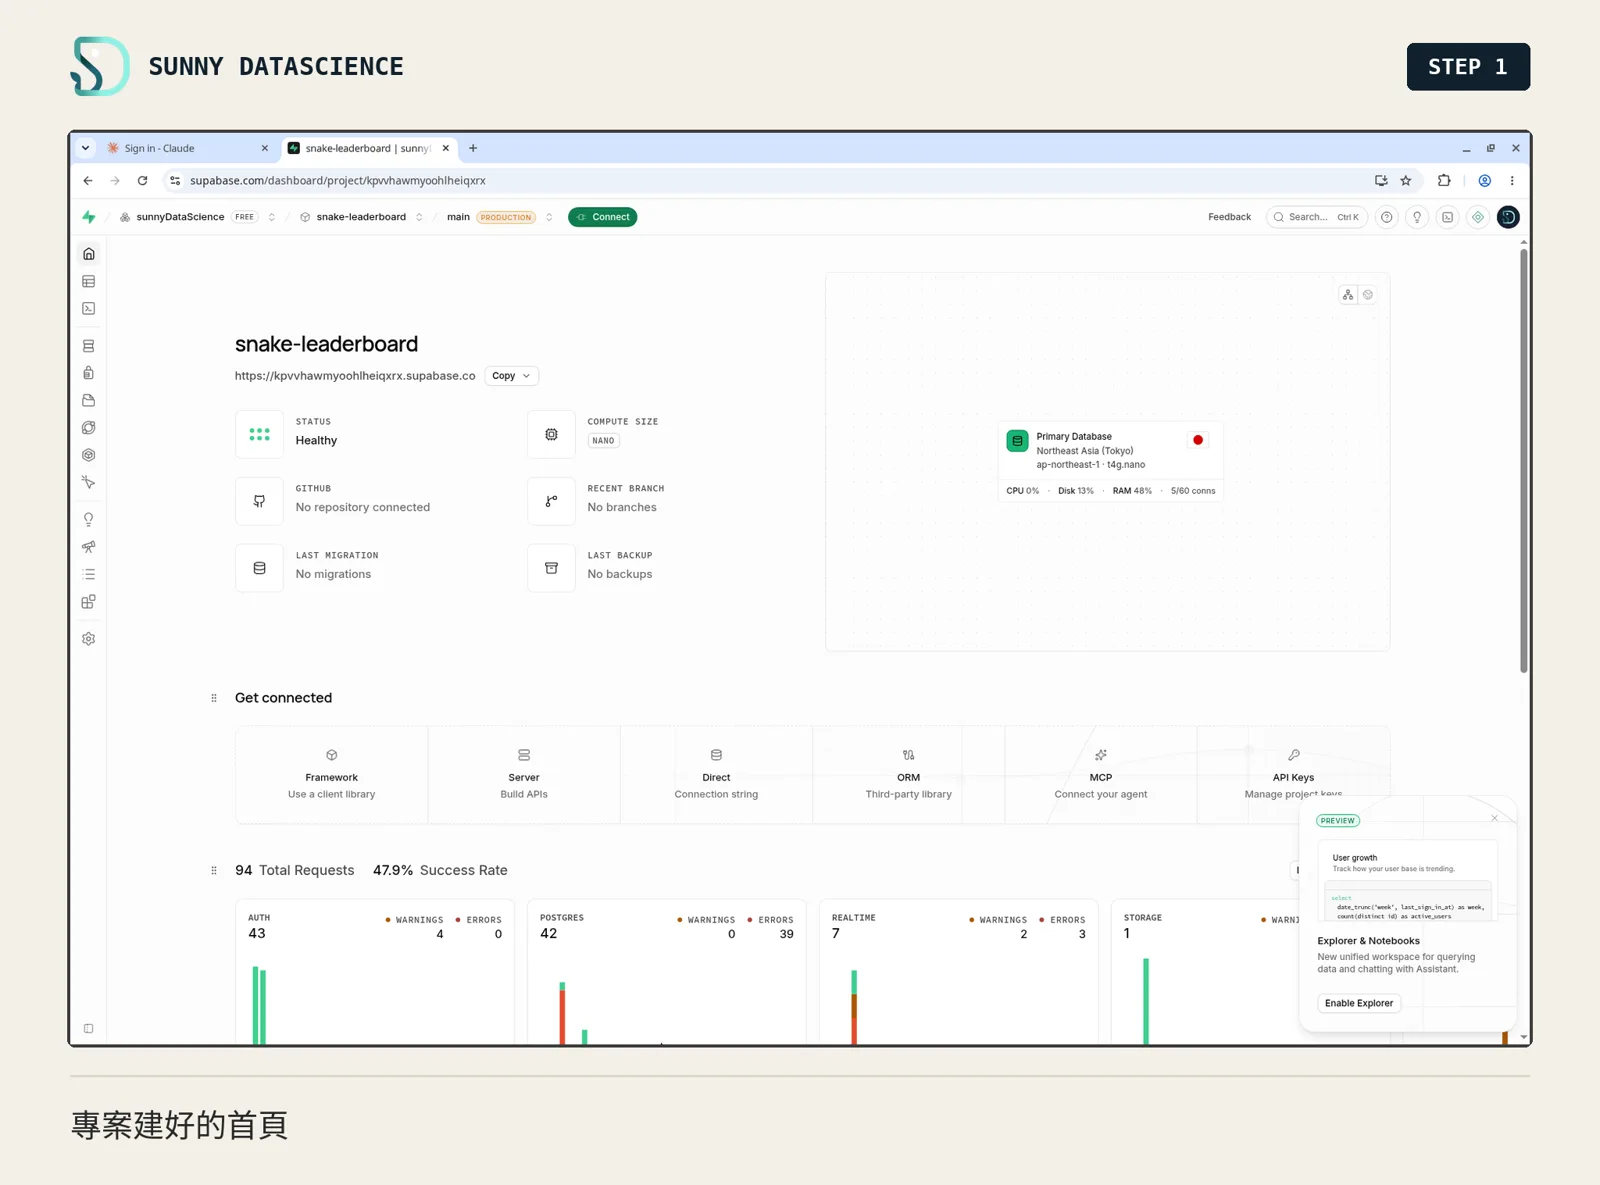Viewport: 1600px width, 1185px height.
Task: Open the Authentication lock icon in sidebar
Action: [x=88, y=373]
